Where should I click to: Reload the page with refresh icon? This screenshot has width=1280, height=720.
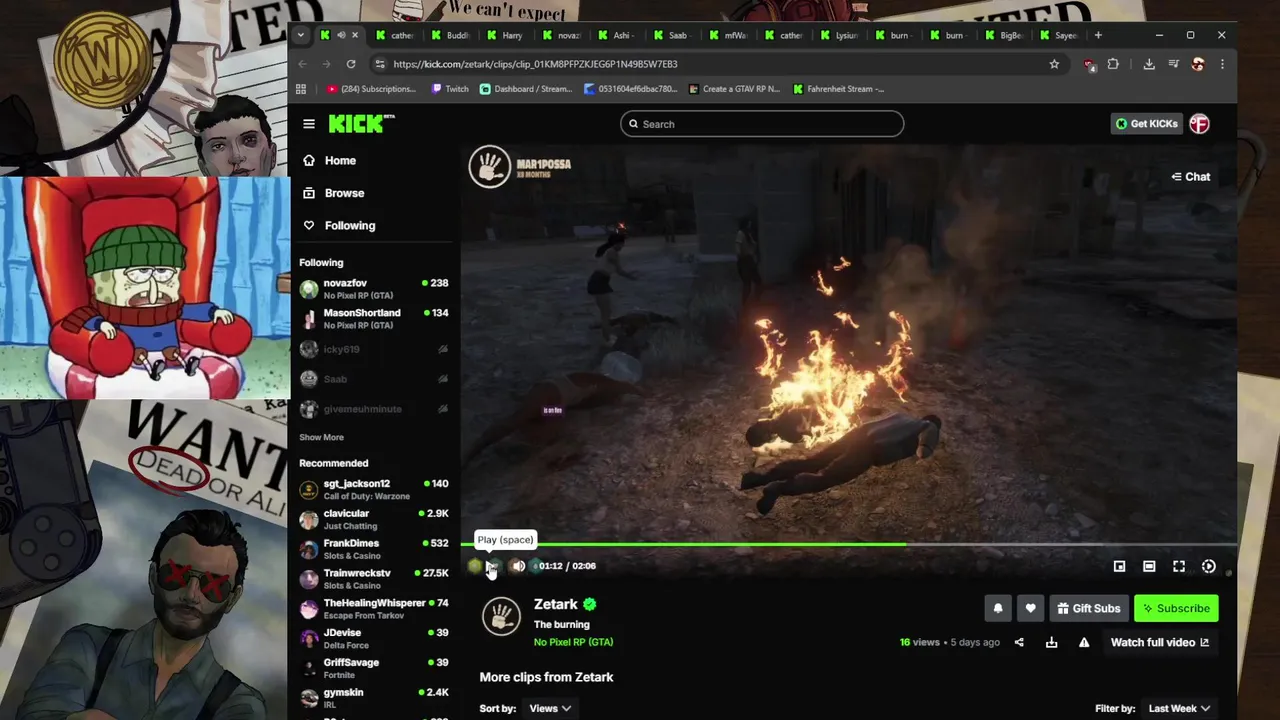pyautogui.click(x=351, y=64)
